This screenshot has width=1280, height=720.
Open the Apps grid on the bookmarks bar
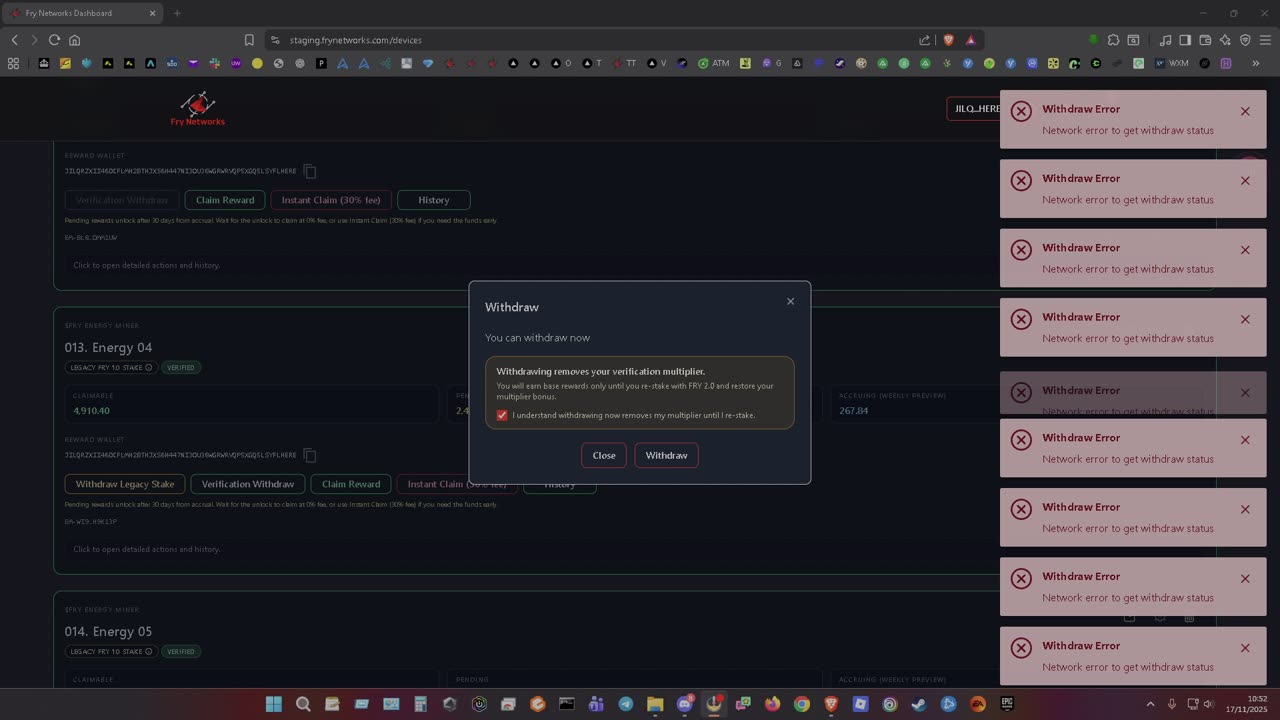(13, 63)
